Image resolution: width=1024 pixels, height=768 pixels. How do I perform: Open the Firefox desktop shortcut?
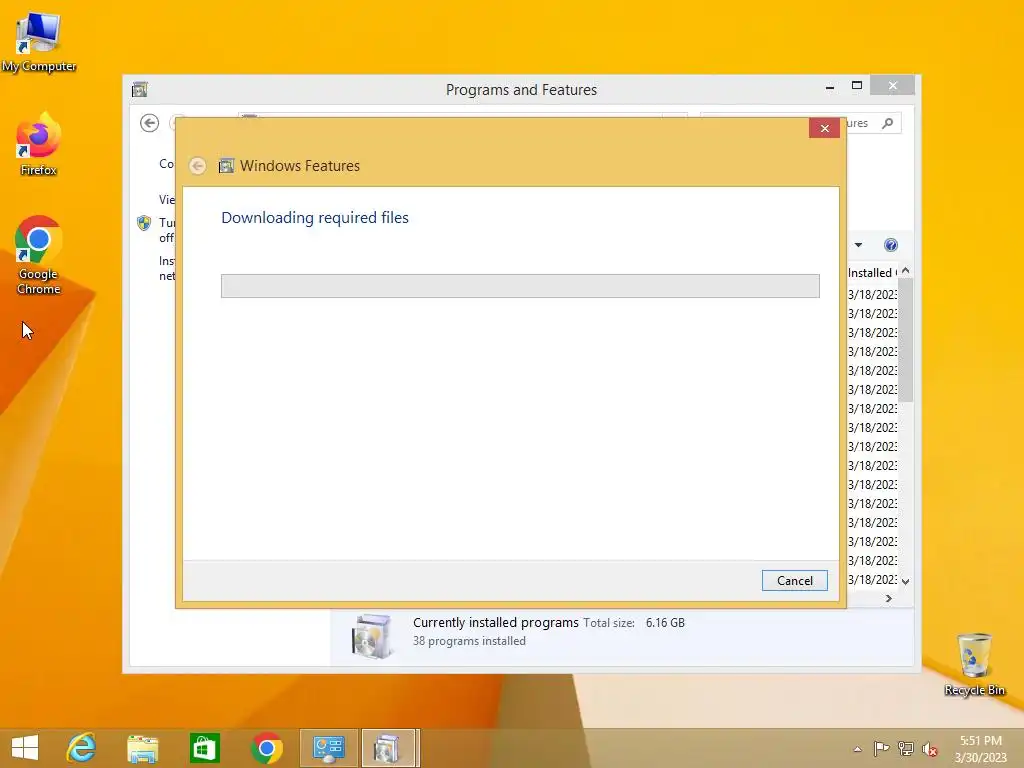[39, 145]
